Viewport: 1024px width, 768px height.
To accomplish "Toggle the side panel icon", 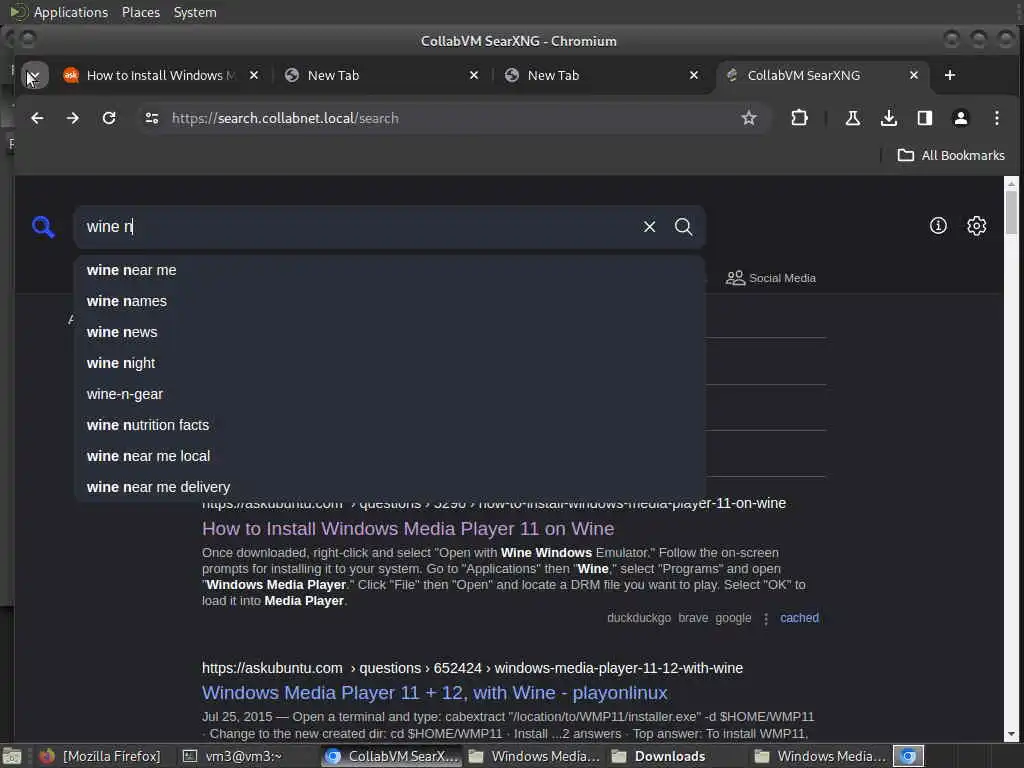I will click(x=924, y=118).
